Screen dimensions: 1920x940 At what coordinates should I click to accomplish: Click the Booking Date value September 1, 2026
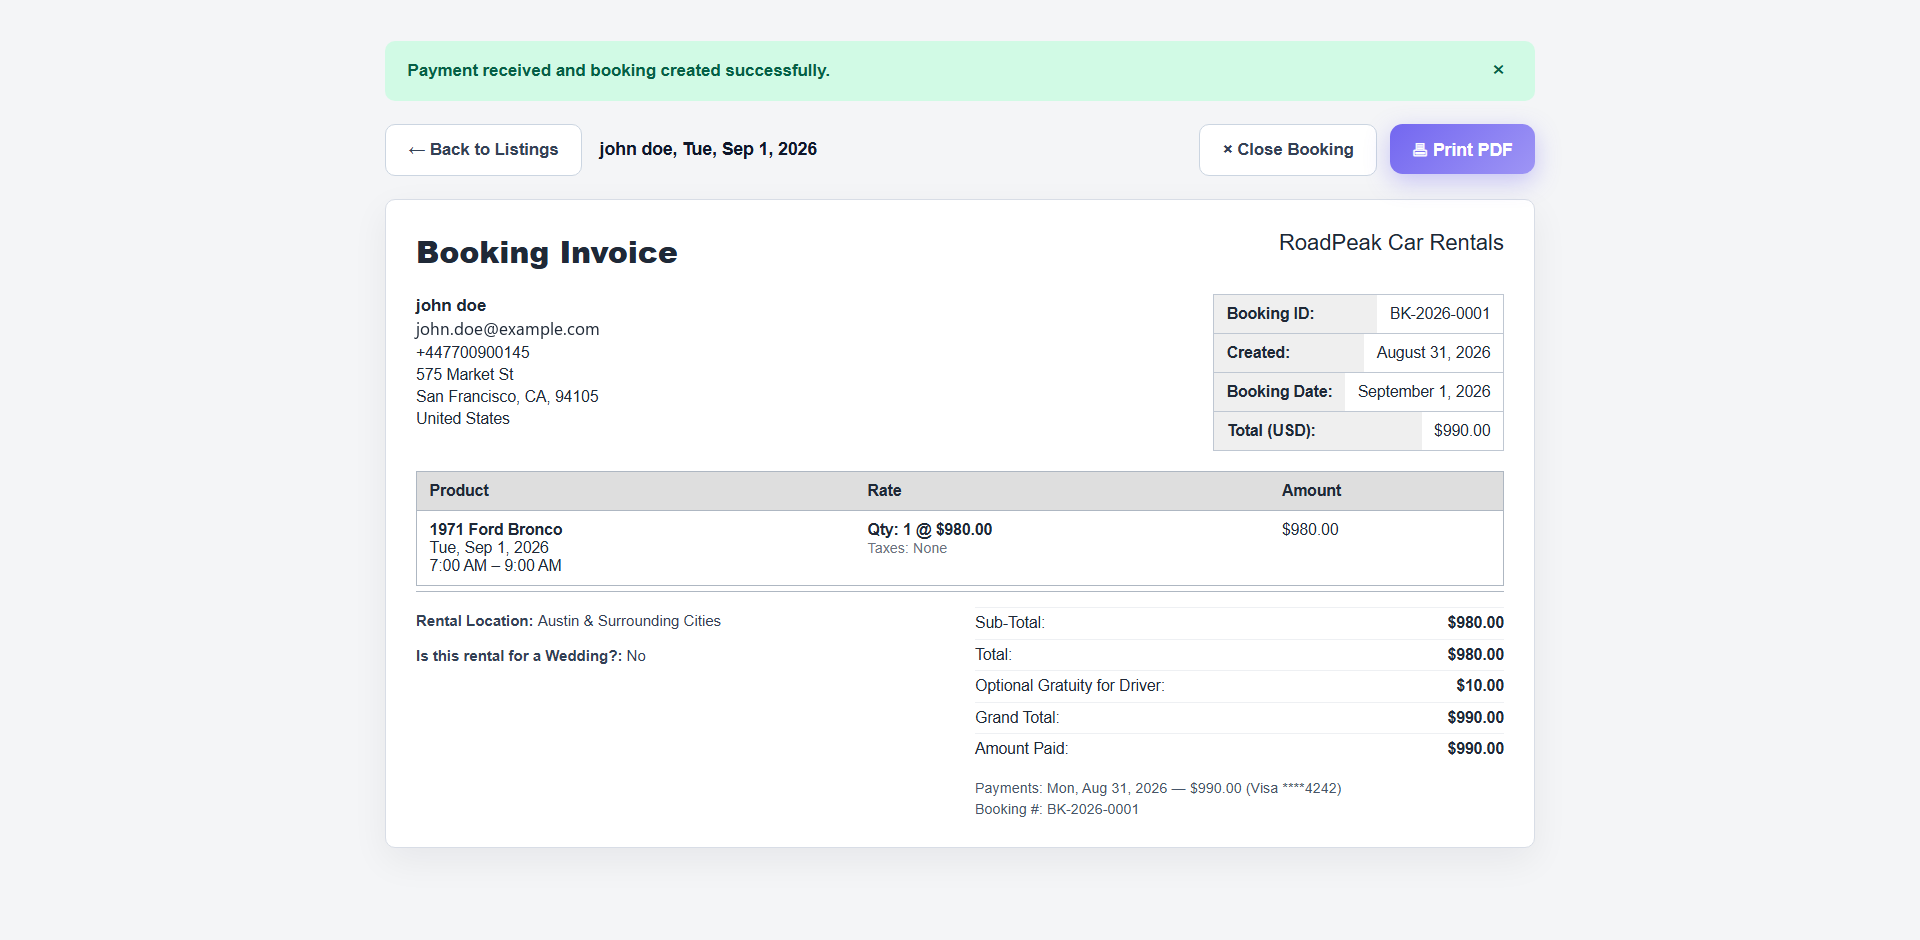coord(1424,392)
